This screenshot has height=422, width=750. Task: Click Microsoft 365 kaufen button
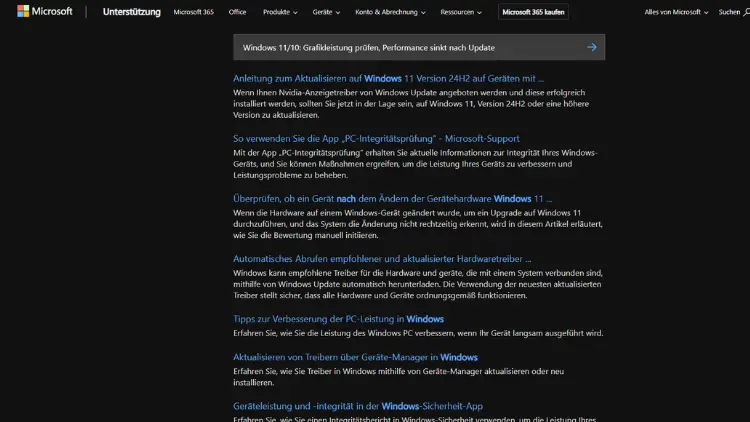(x=533, y=12)
